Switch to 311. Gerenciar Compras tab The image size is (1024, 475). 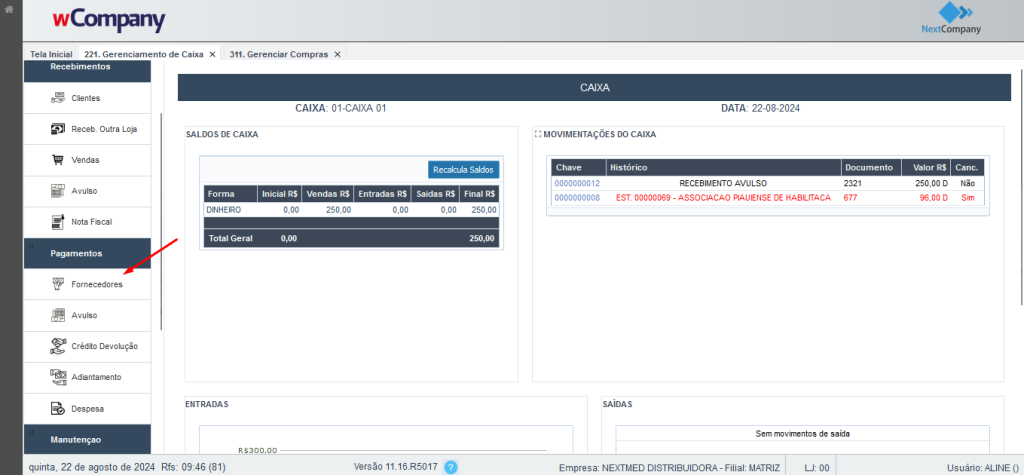278,53
